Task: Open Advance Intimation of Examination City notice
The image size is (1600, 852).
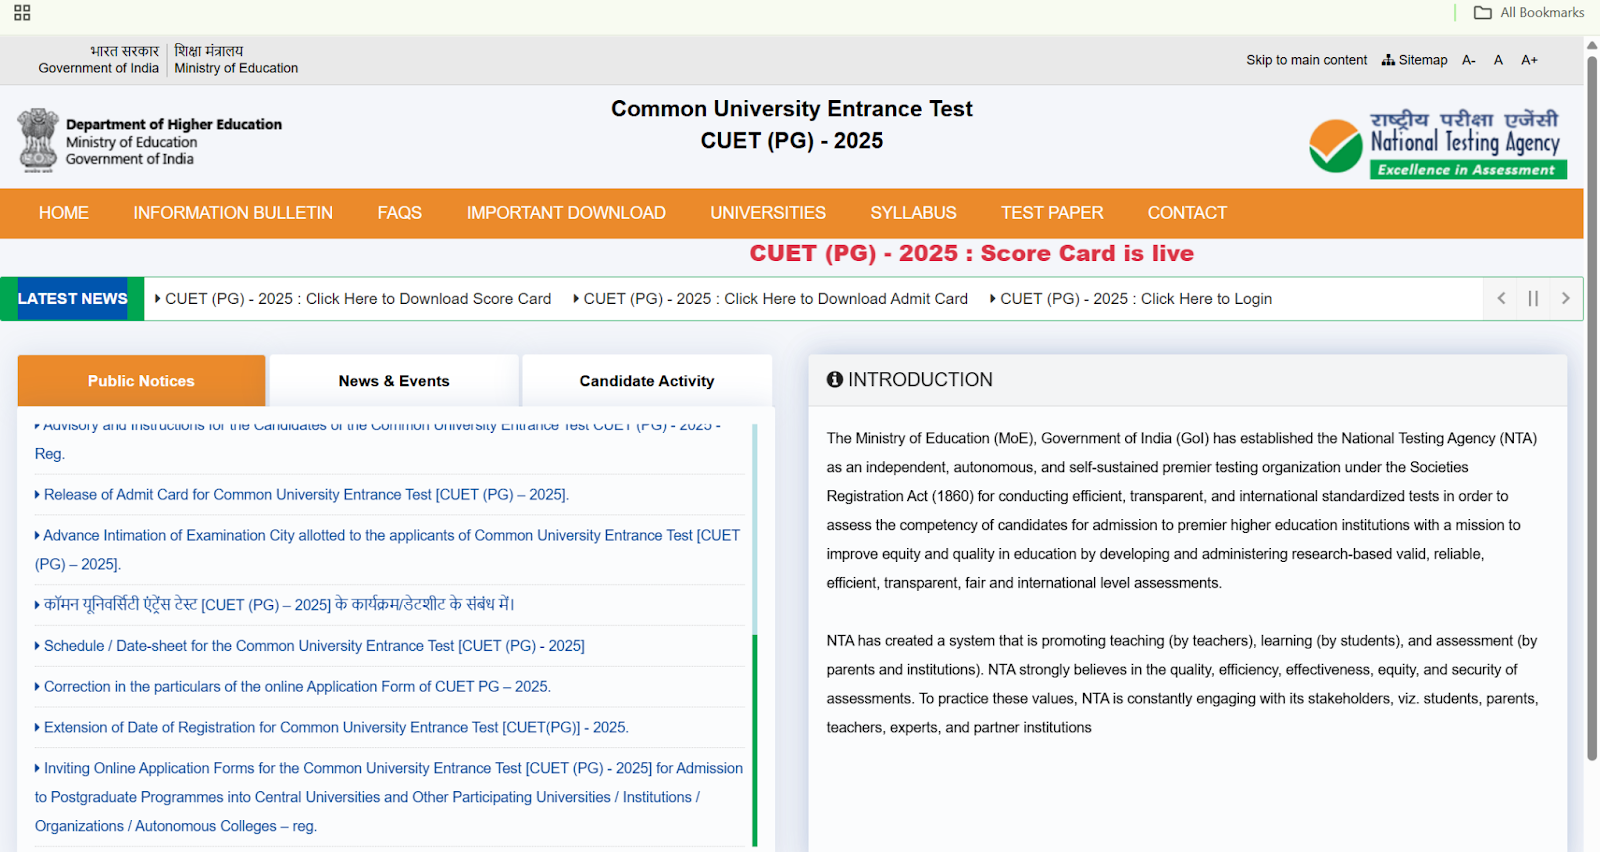Action: [x=388, y=550]
